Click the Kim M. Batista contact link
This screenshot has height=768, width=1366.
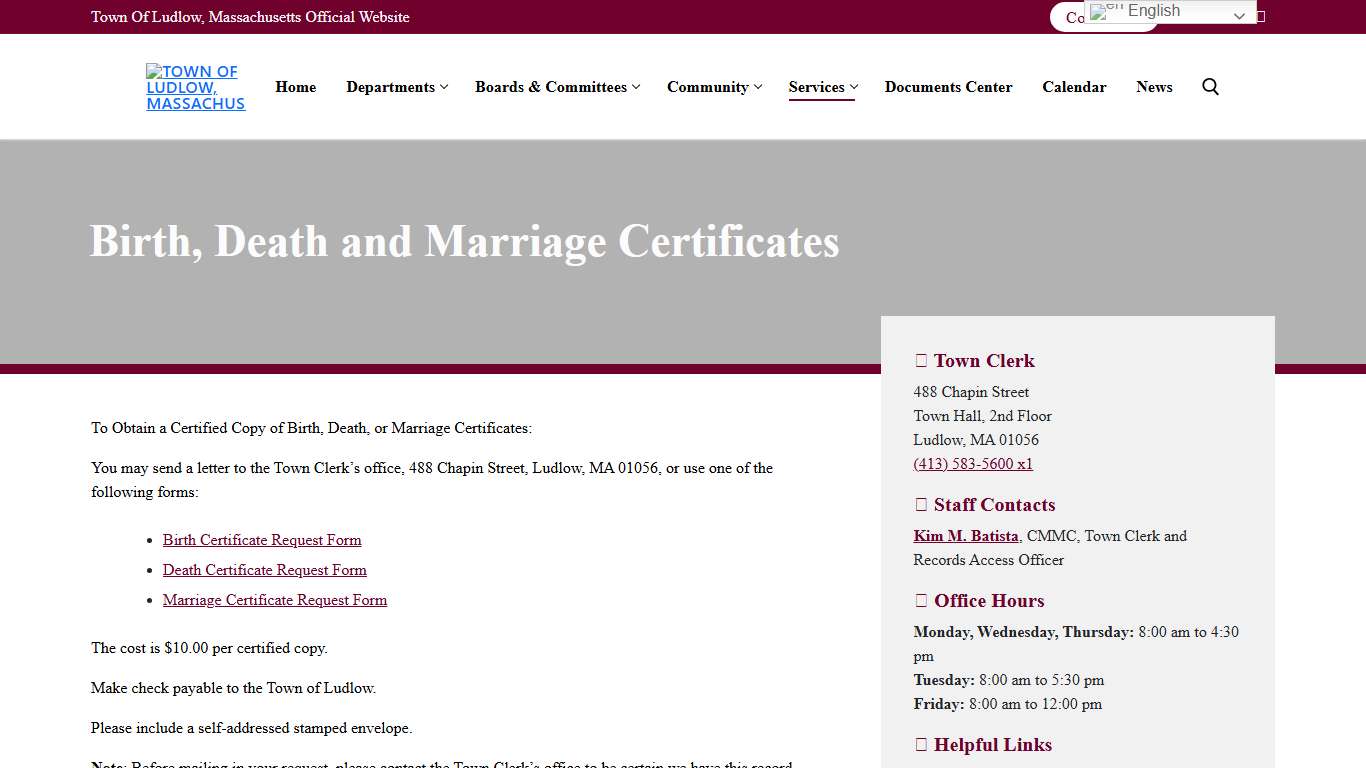click(x=966, y=535)
